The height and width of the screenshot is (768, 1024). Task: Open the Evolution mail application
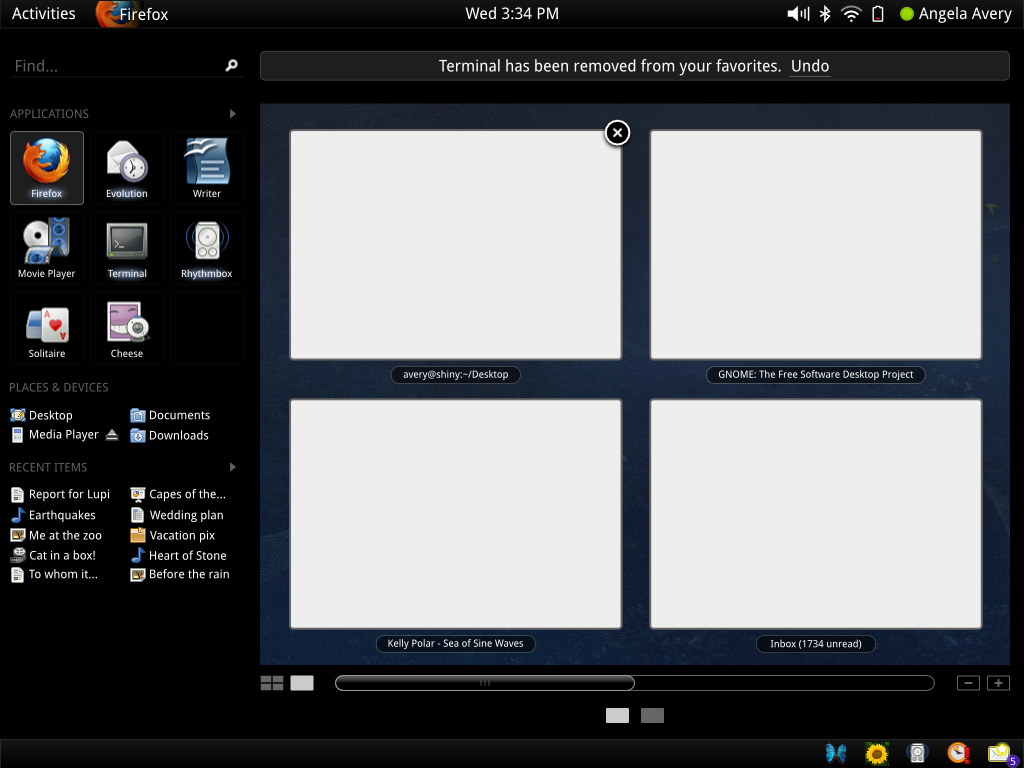coord(126,167)
